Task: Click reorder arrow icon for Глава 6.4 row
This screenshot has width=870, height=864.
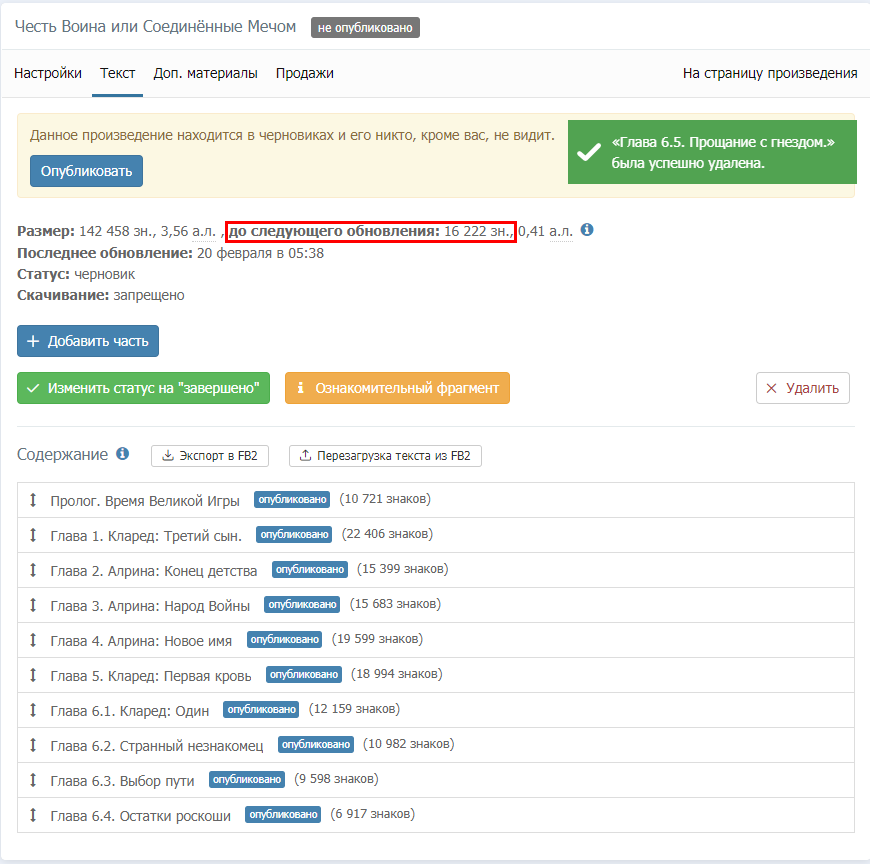Action: (x=33, y=815)
